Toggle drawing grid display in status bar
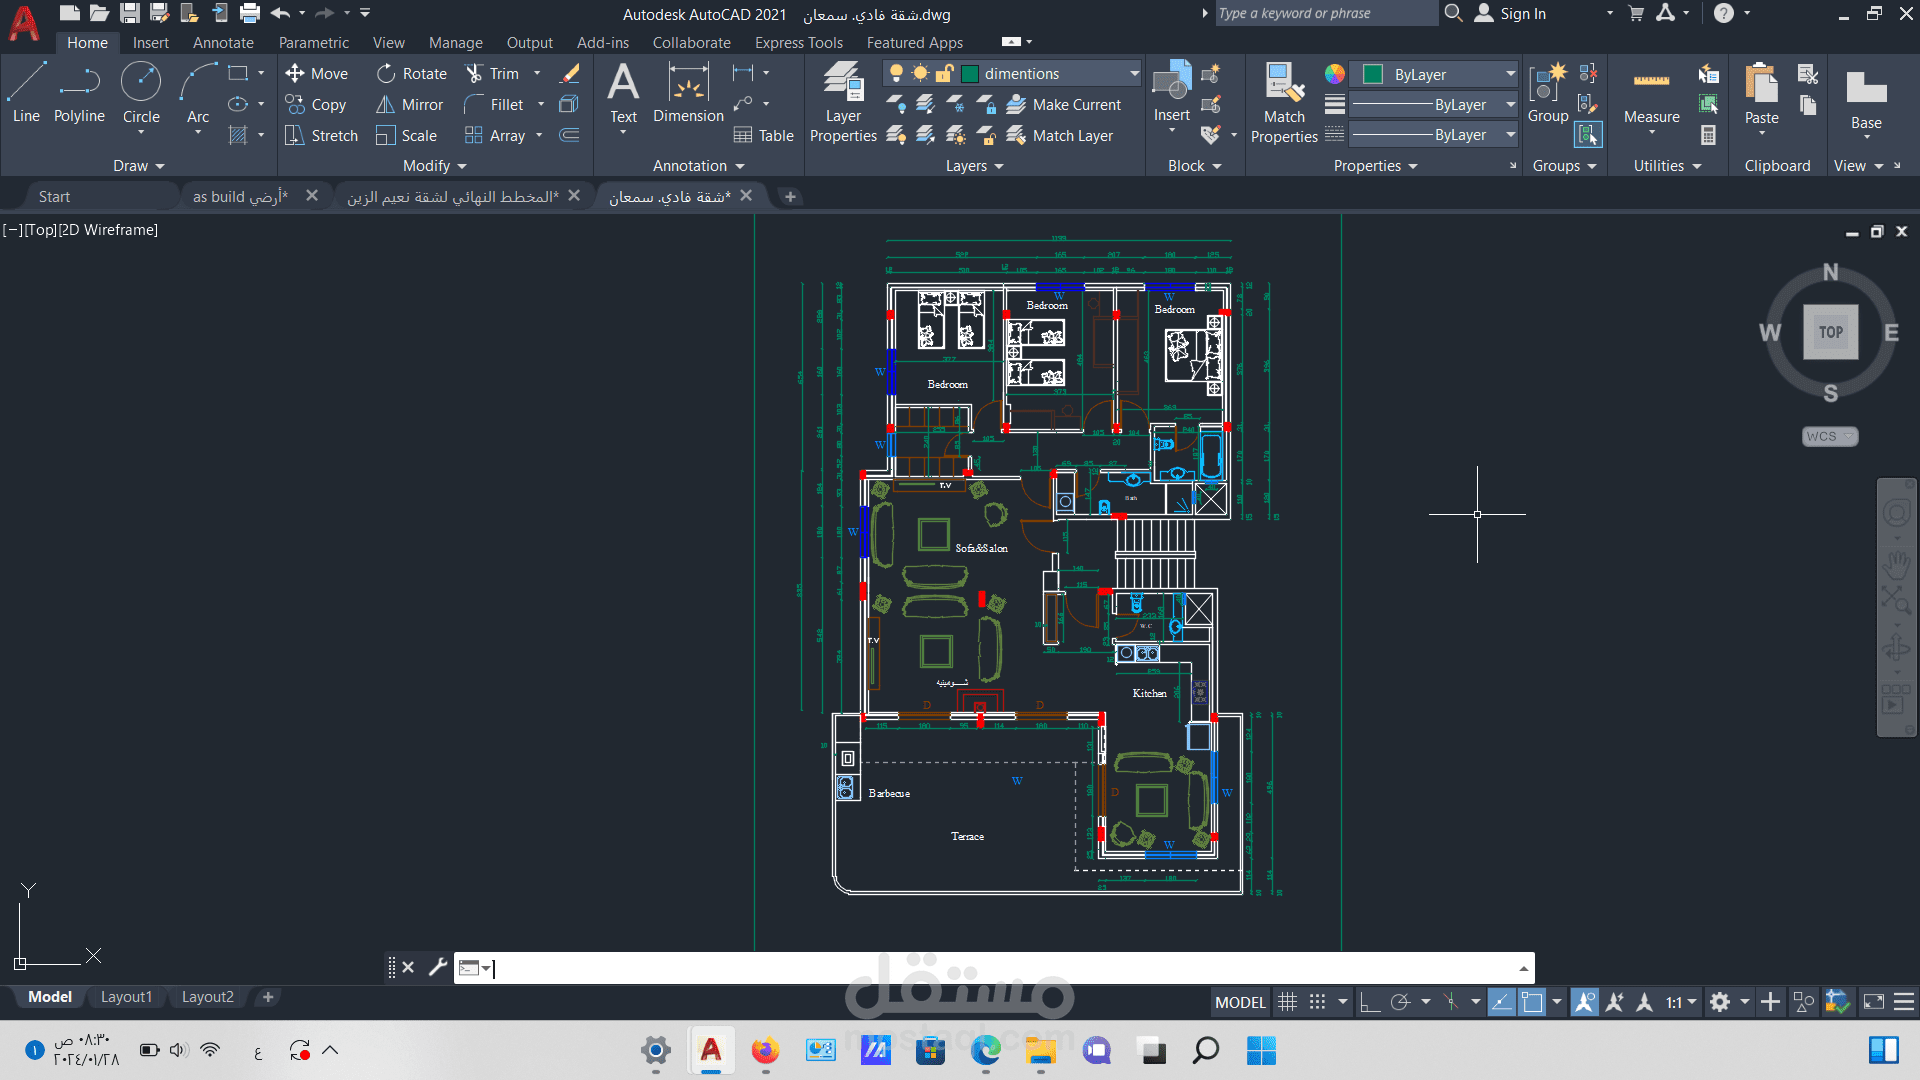The height and width of the screenshot is (1080, 1920). (x=1288, y=1002)
